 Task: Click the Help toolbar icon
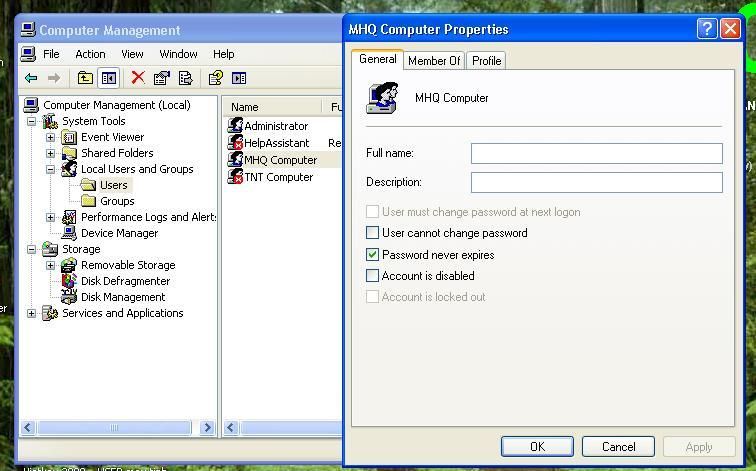(x=215, y=78)
